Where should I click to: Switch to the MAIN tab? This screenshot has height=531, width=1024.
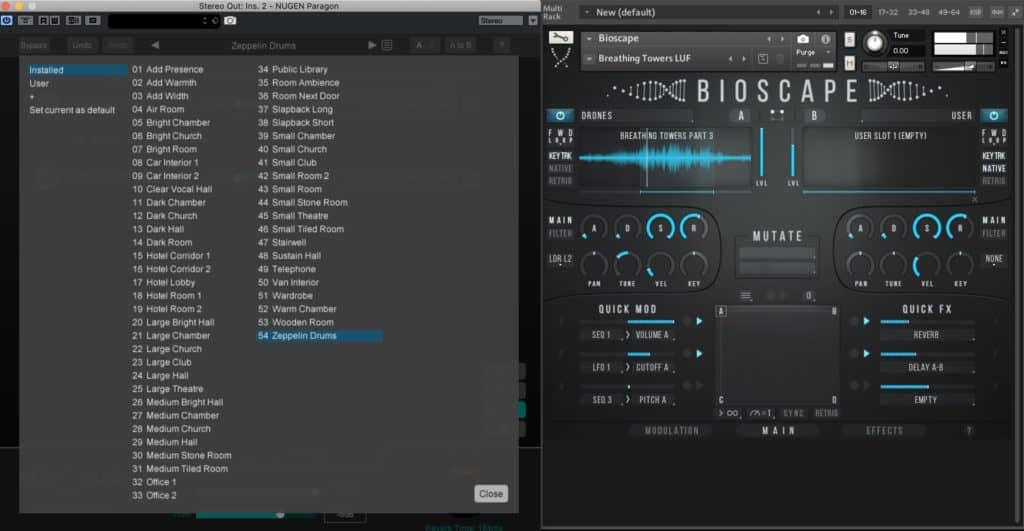[778, 430]
